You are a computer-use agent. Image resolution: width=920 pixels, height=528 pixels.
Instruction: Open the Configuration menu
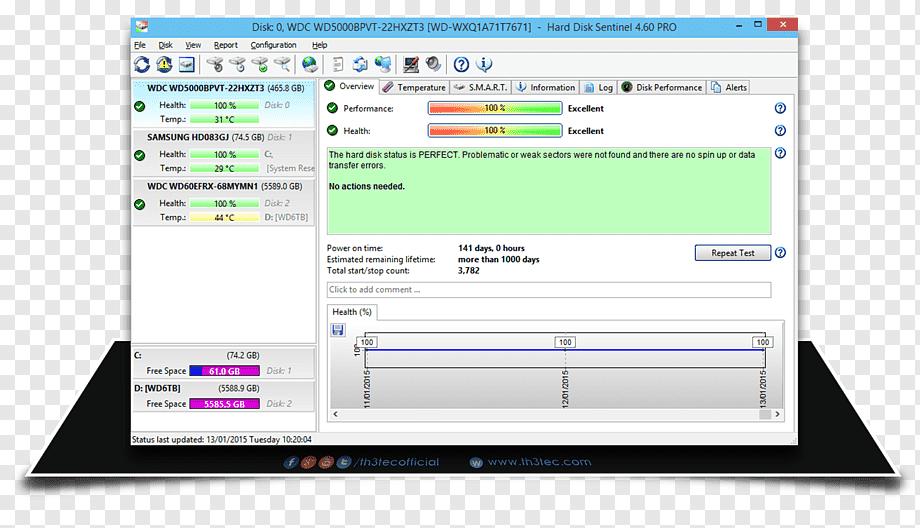coord(273,45)
